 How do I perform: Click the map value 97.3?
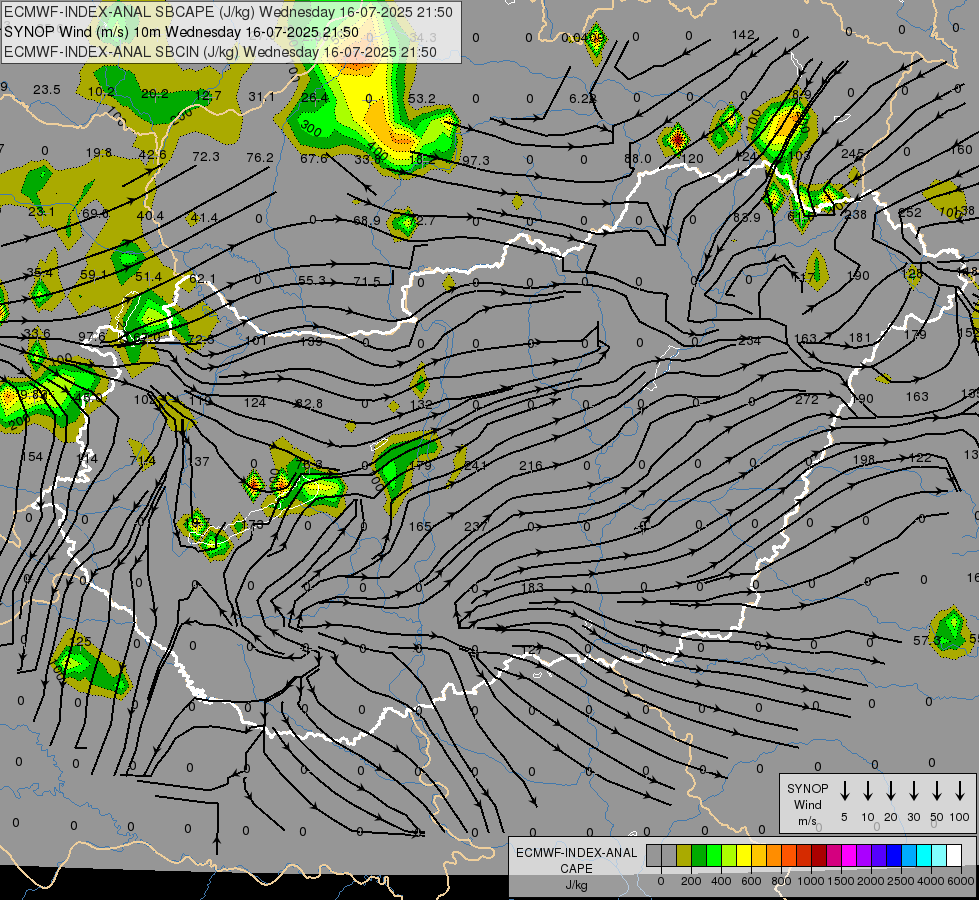tap(476, 161)
